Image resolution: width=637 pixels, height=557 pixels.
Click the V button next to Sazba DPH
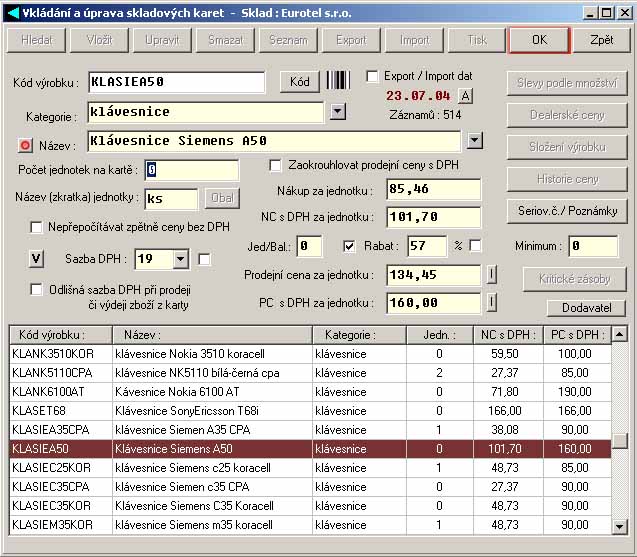(x=36, y=259)
